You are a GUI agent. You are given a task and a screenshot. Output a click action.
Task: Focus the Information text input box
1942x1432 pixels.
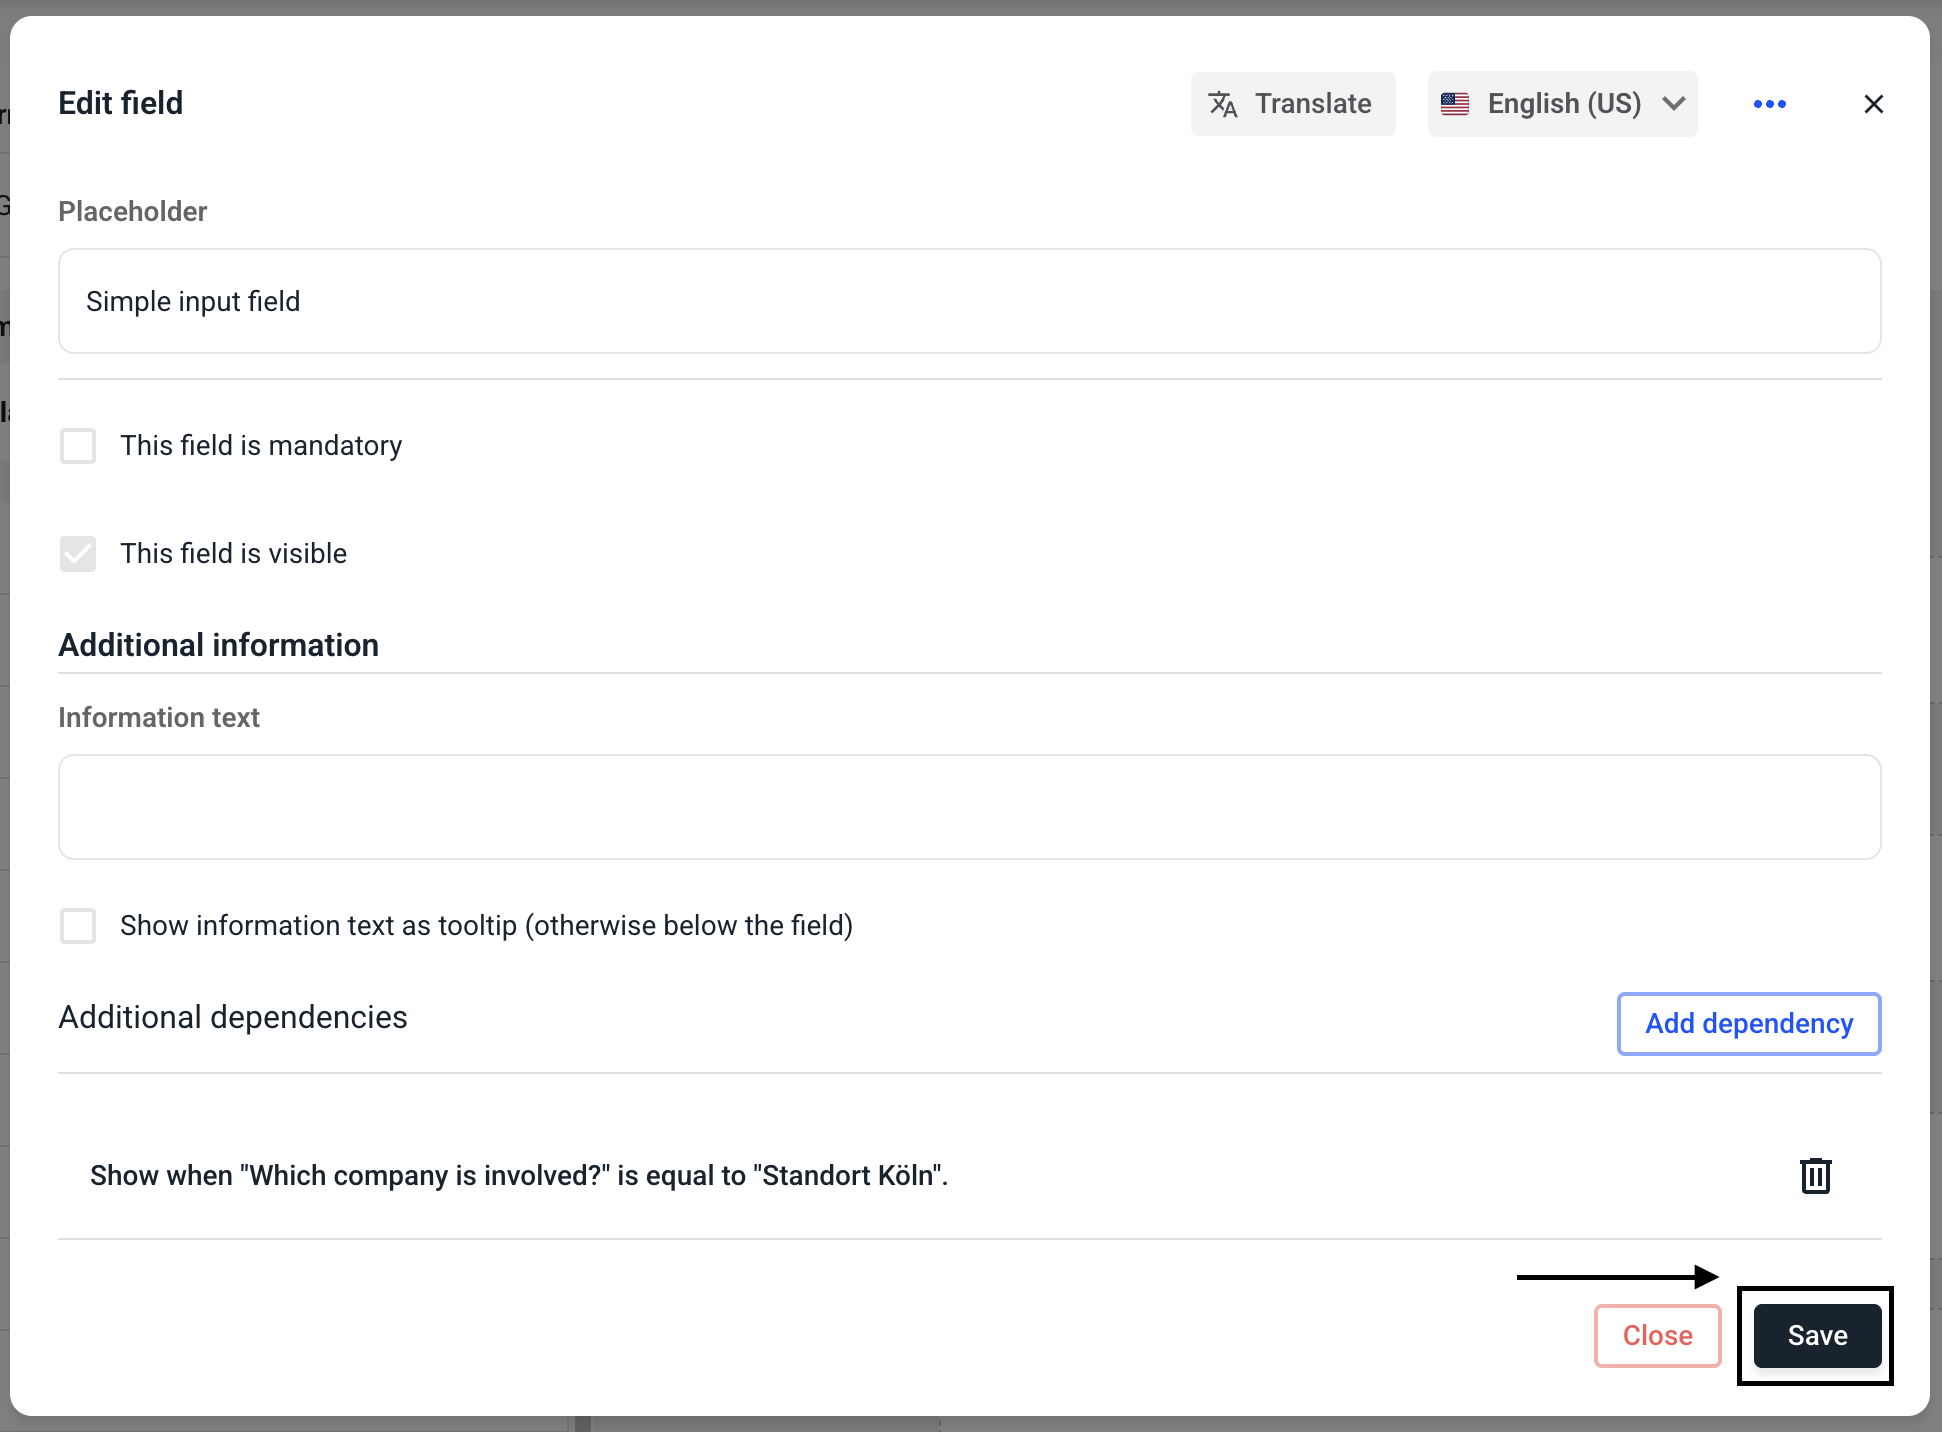click(969, 807)
